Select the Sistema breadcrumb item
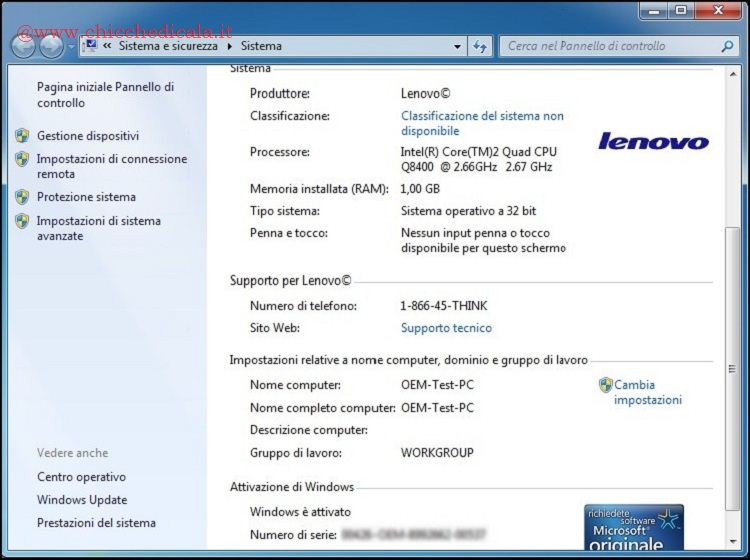The image size is (750, 560). (x=261, y=46)
